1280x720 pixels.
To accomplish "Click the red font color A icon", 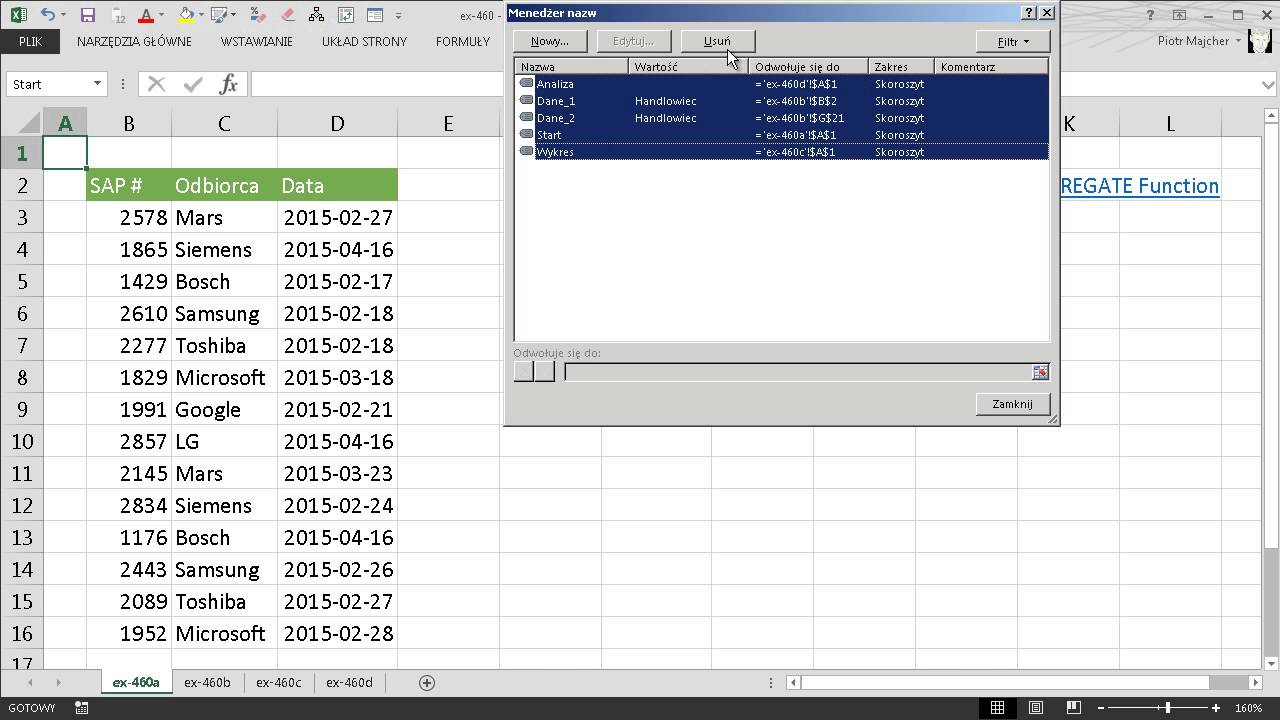I will coord(146,15).
